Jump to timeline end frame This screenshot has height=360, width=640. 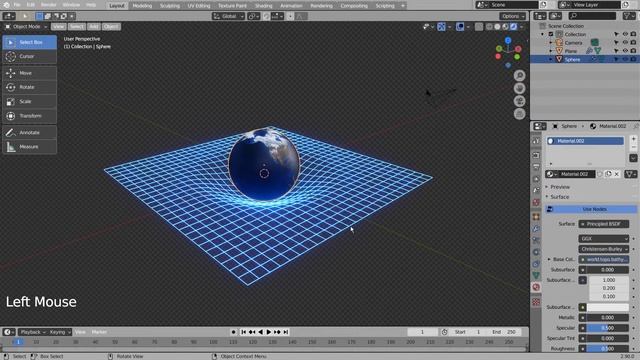click(286, 332)
